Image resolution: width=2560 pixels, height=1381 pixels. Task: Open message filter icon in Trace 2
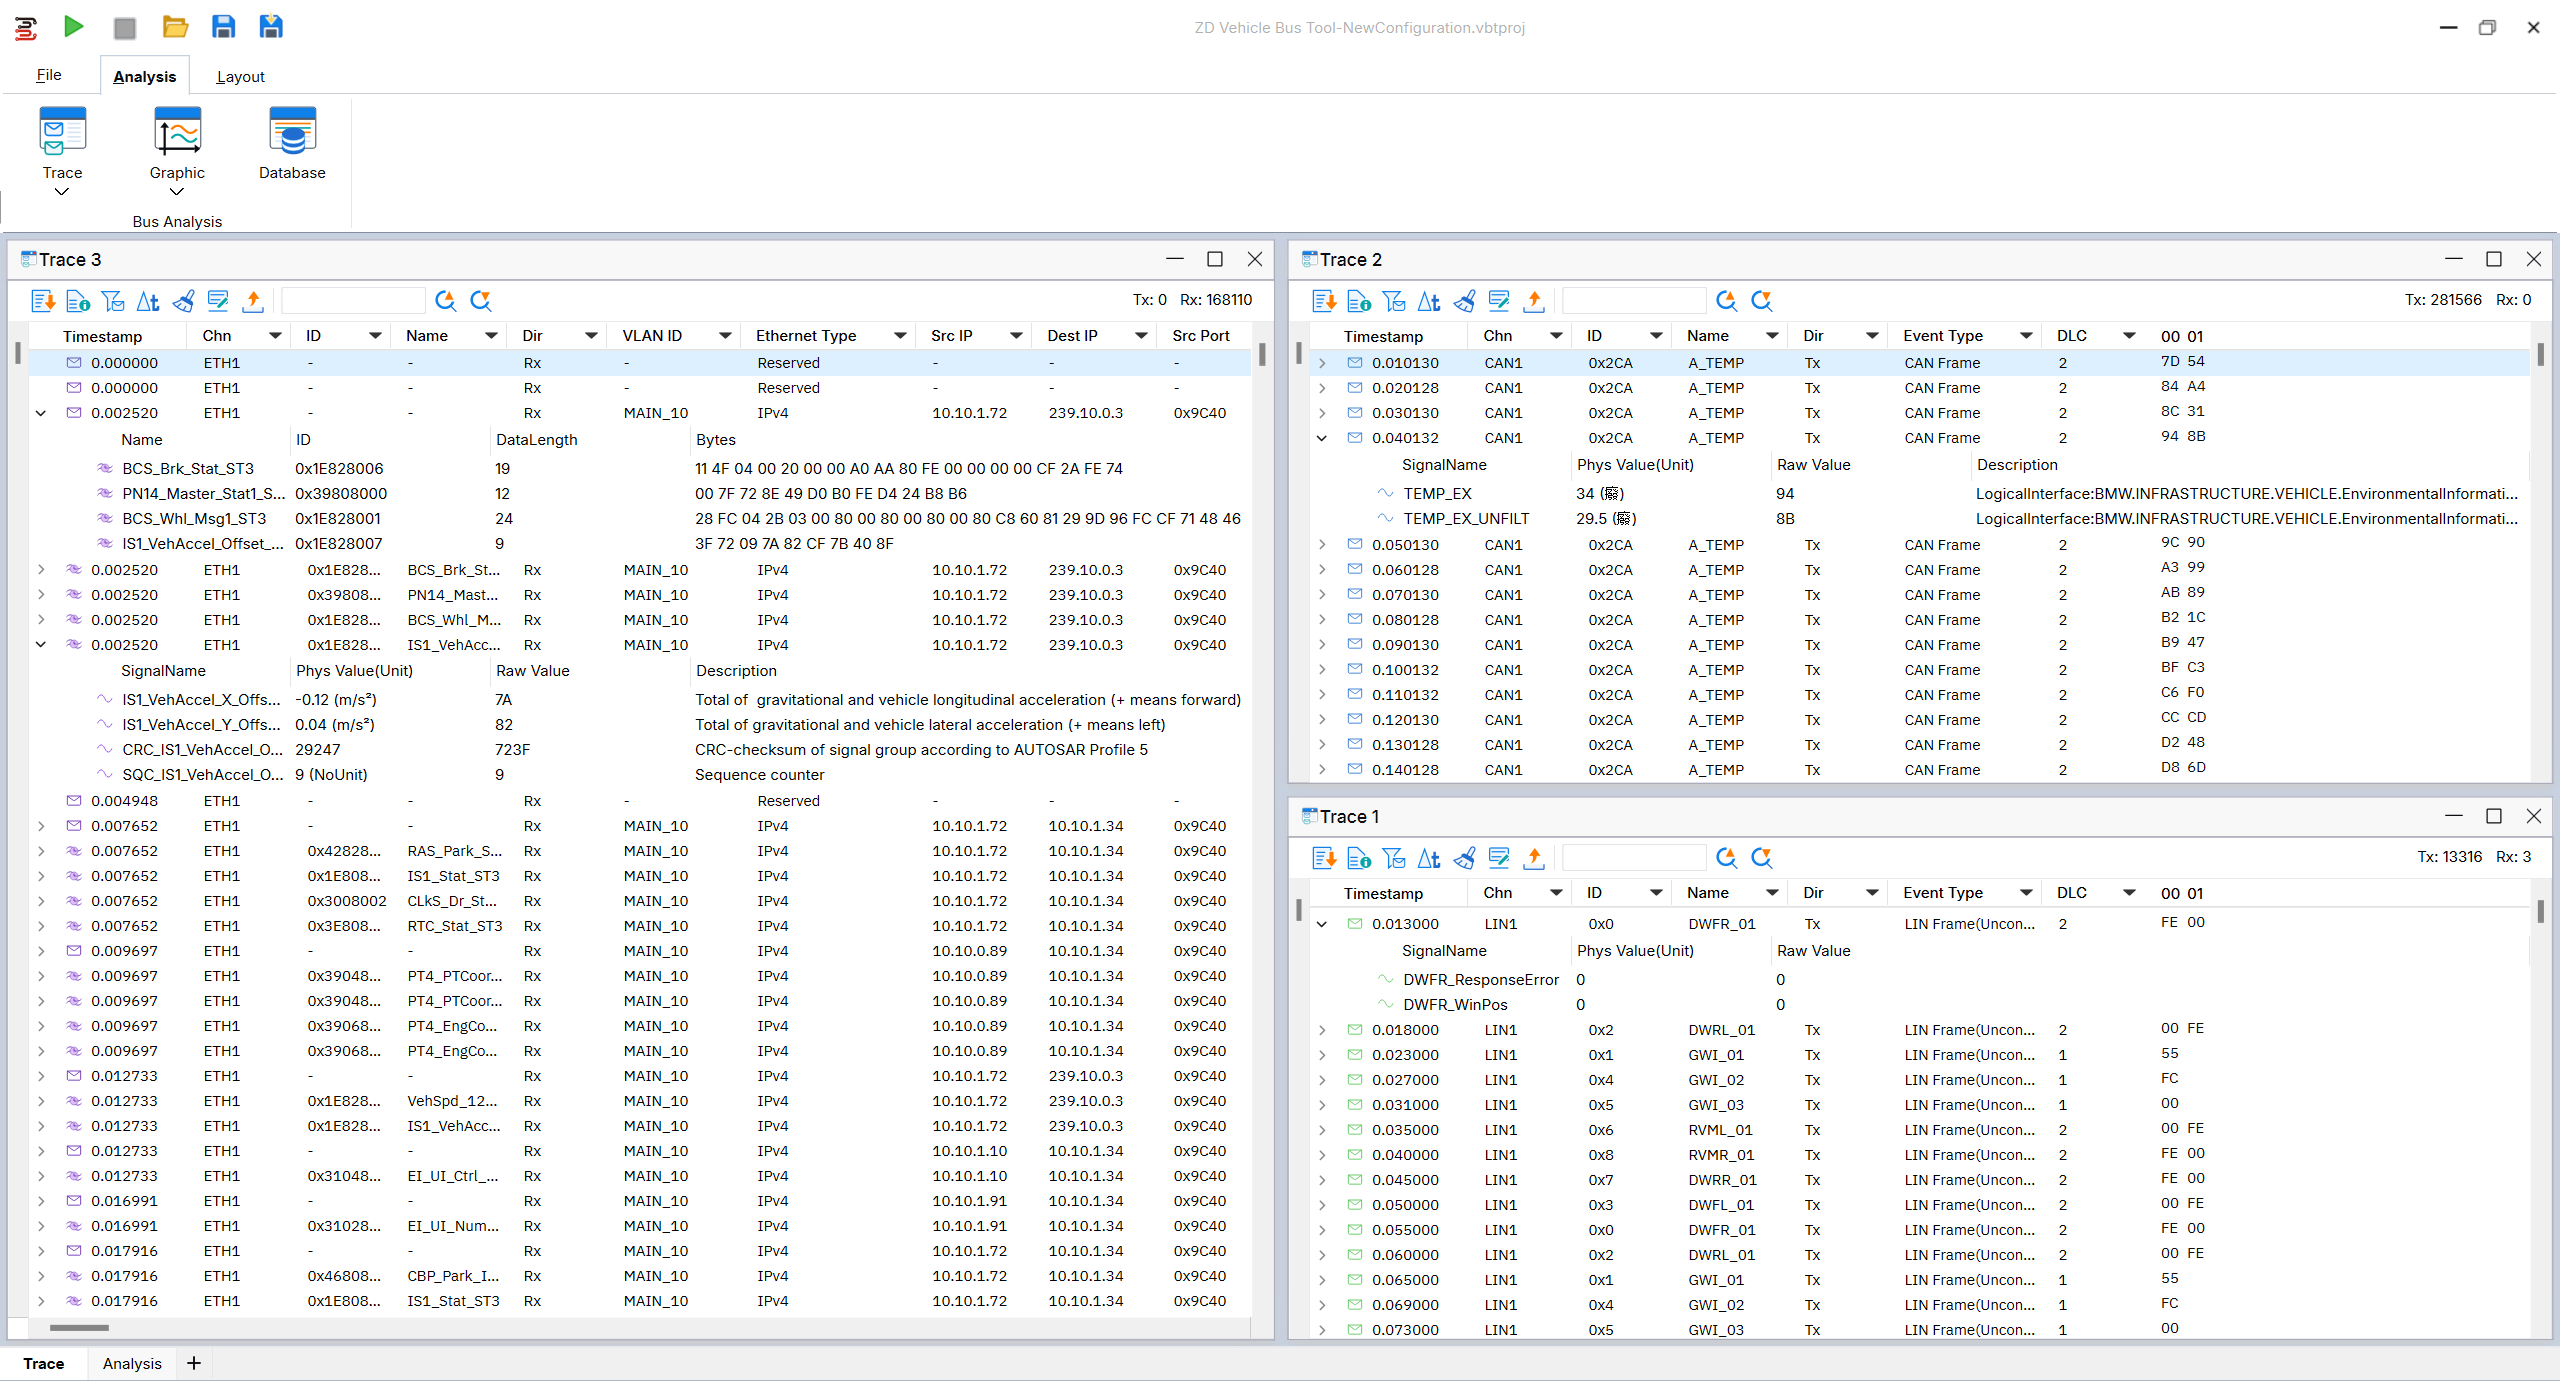click(x=1394, y=301)
